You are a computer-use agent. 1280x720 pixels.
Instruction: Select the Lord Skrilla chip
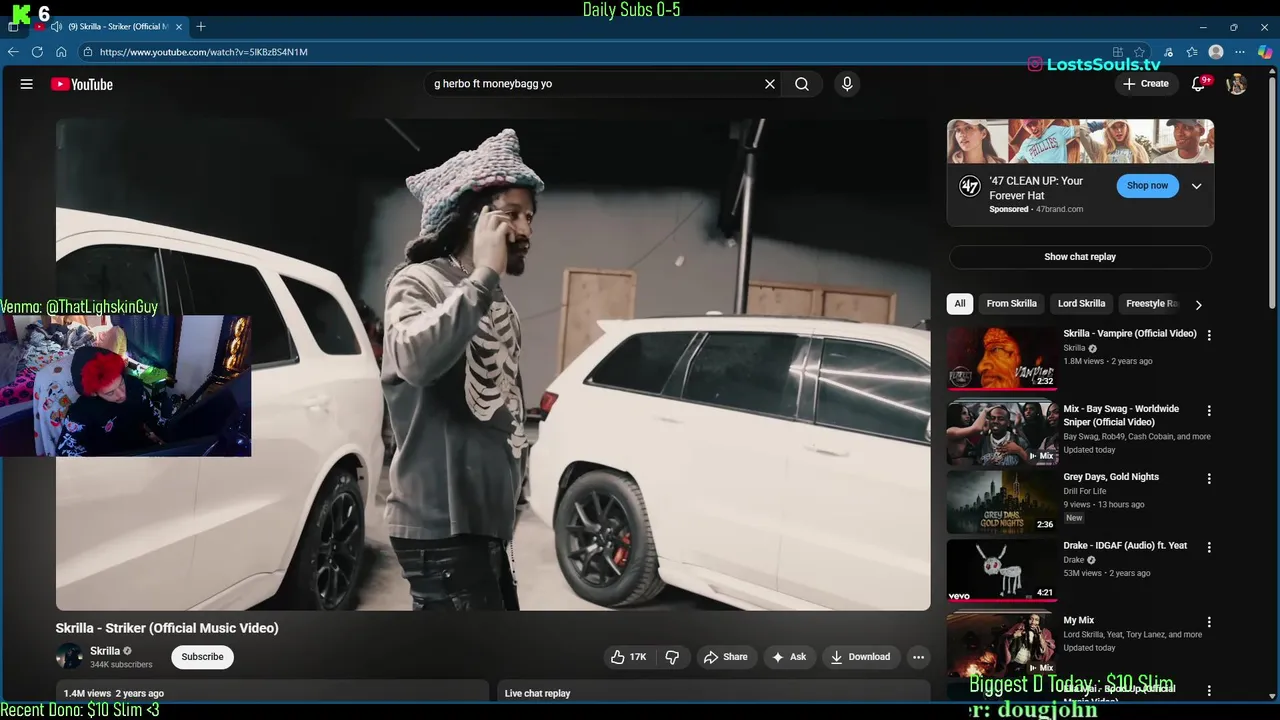(1081, 304)
